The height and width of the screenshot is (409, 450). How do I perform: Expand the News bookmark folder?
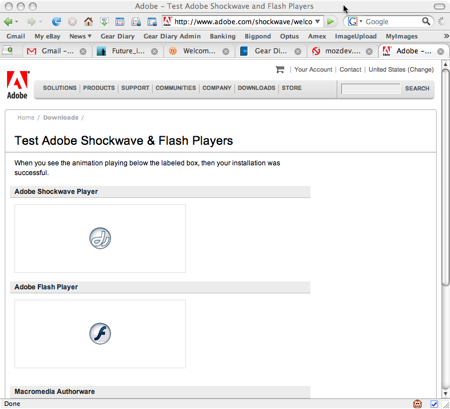click(x=80, y=36)
